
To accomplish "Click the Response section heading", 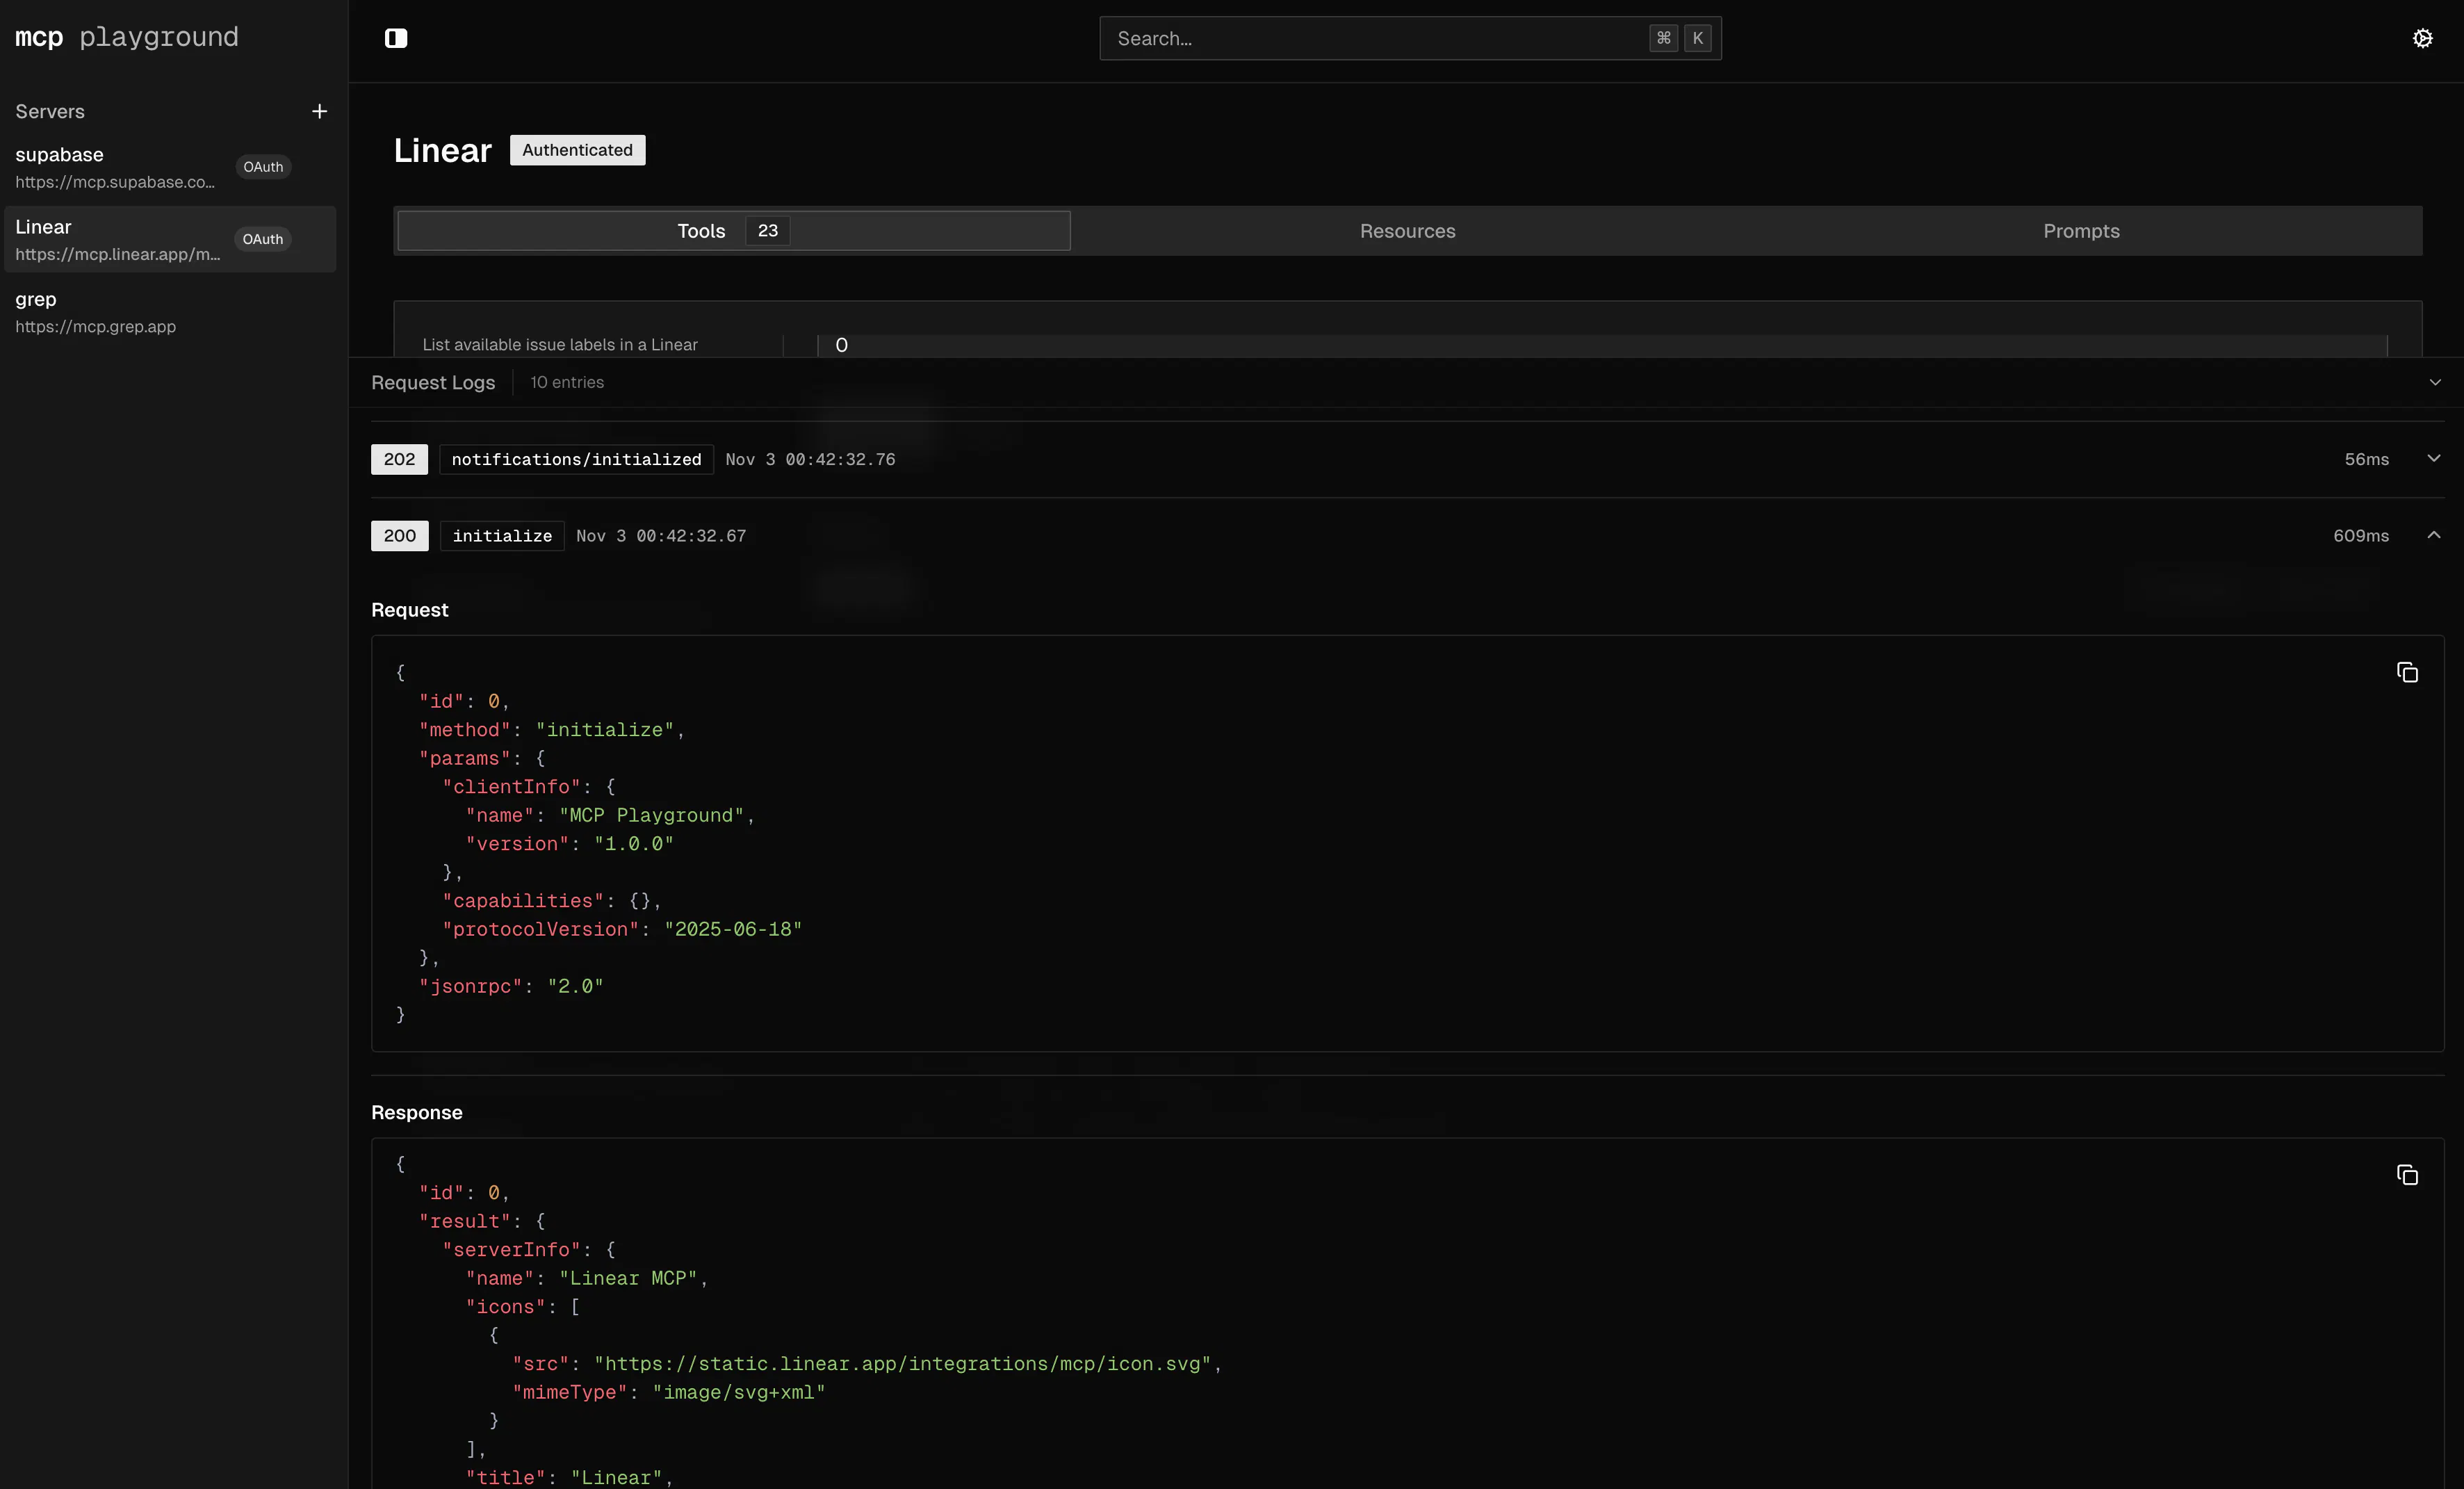I will [417, 1113].
